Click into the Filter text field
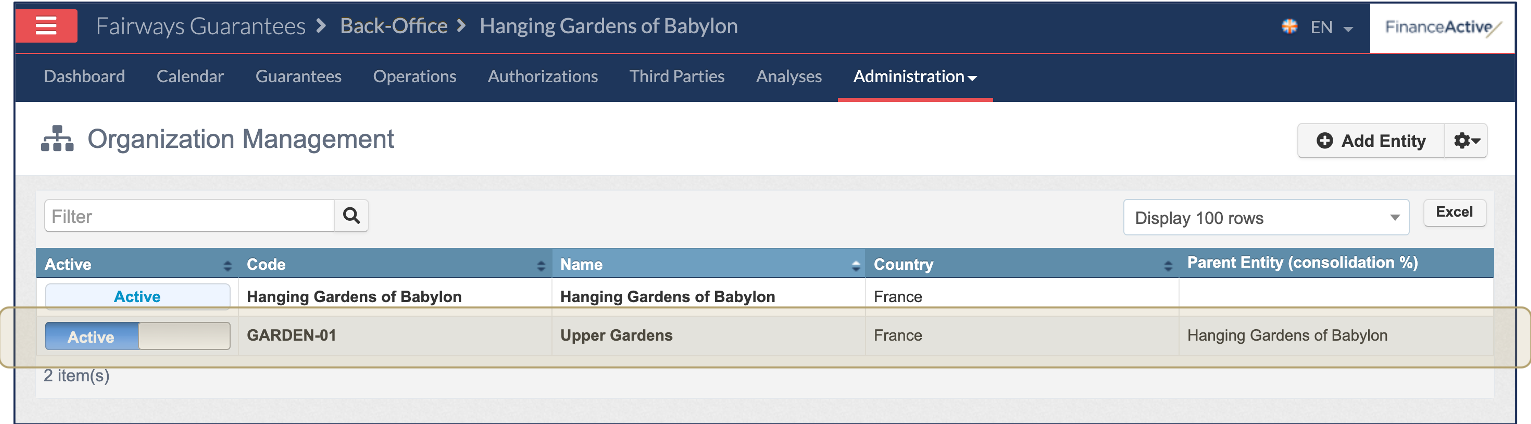This screenshot has width=1531, height=424. click(189, 216)
